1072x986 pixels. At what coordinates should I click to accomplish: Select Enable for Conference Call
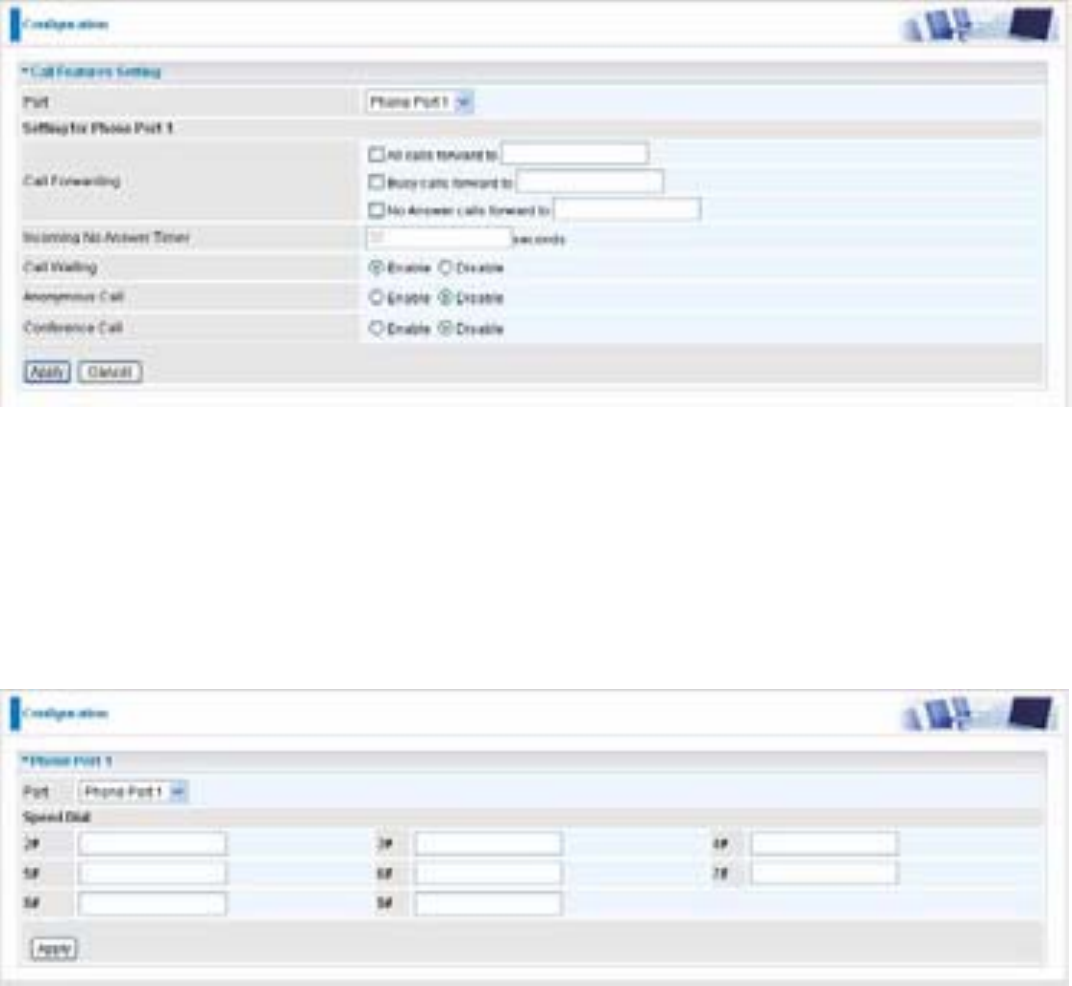coord(375,328)
